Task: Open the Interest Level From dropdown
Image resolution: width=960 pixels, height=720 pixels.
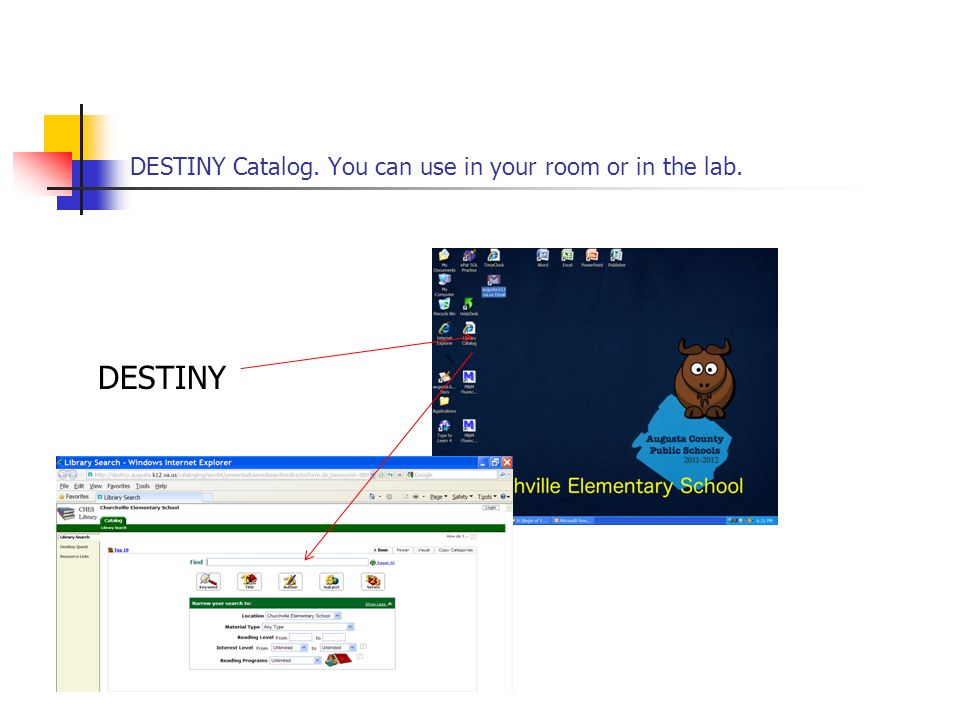Action: click(x=290, y=647)
